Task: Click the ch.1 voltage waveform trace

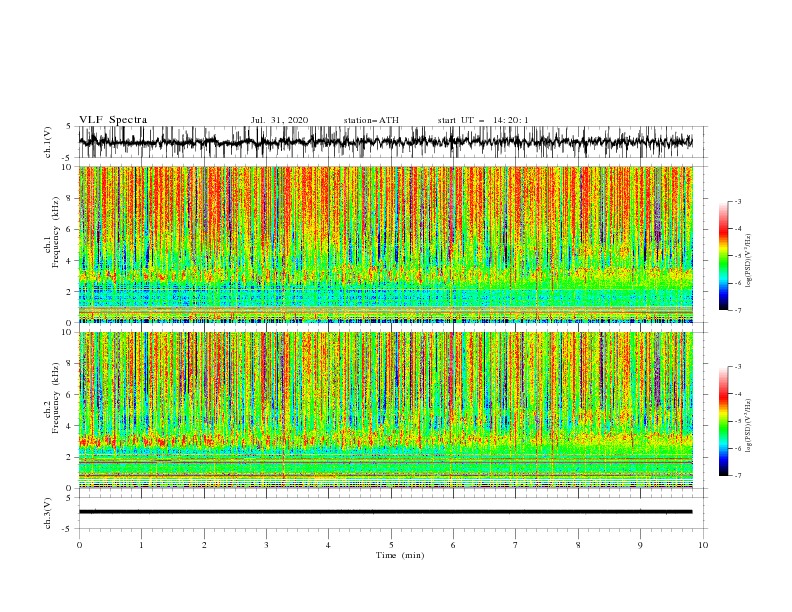Action: coord(385,142)
